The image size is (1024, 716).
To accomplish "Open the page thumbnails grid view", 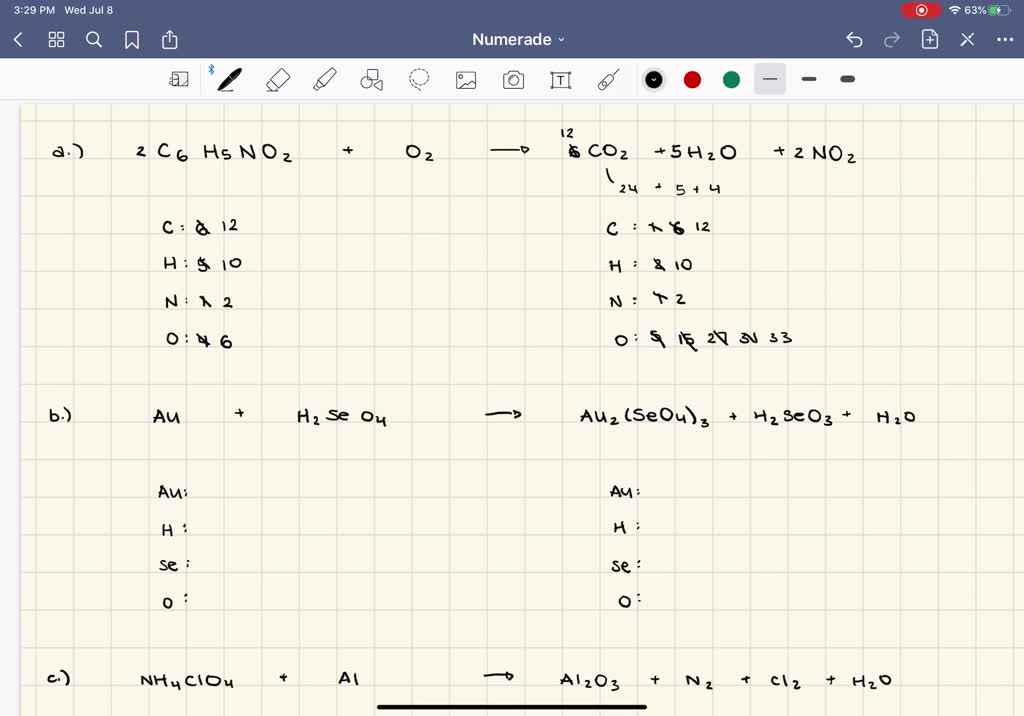I will [x=56, y=40].
